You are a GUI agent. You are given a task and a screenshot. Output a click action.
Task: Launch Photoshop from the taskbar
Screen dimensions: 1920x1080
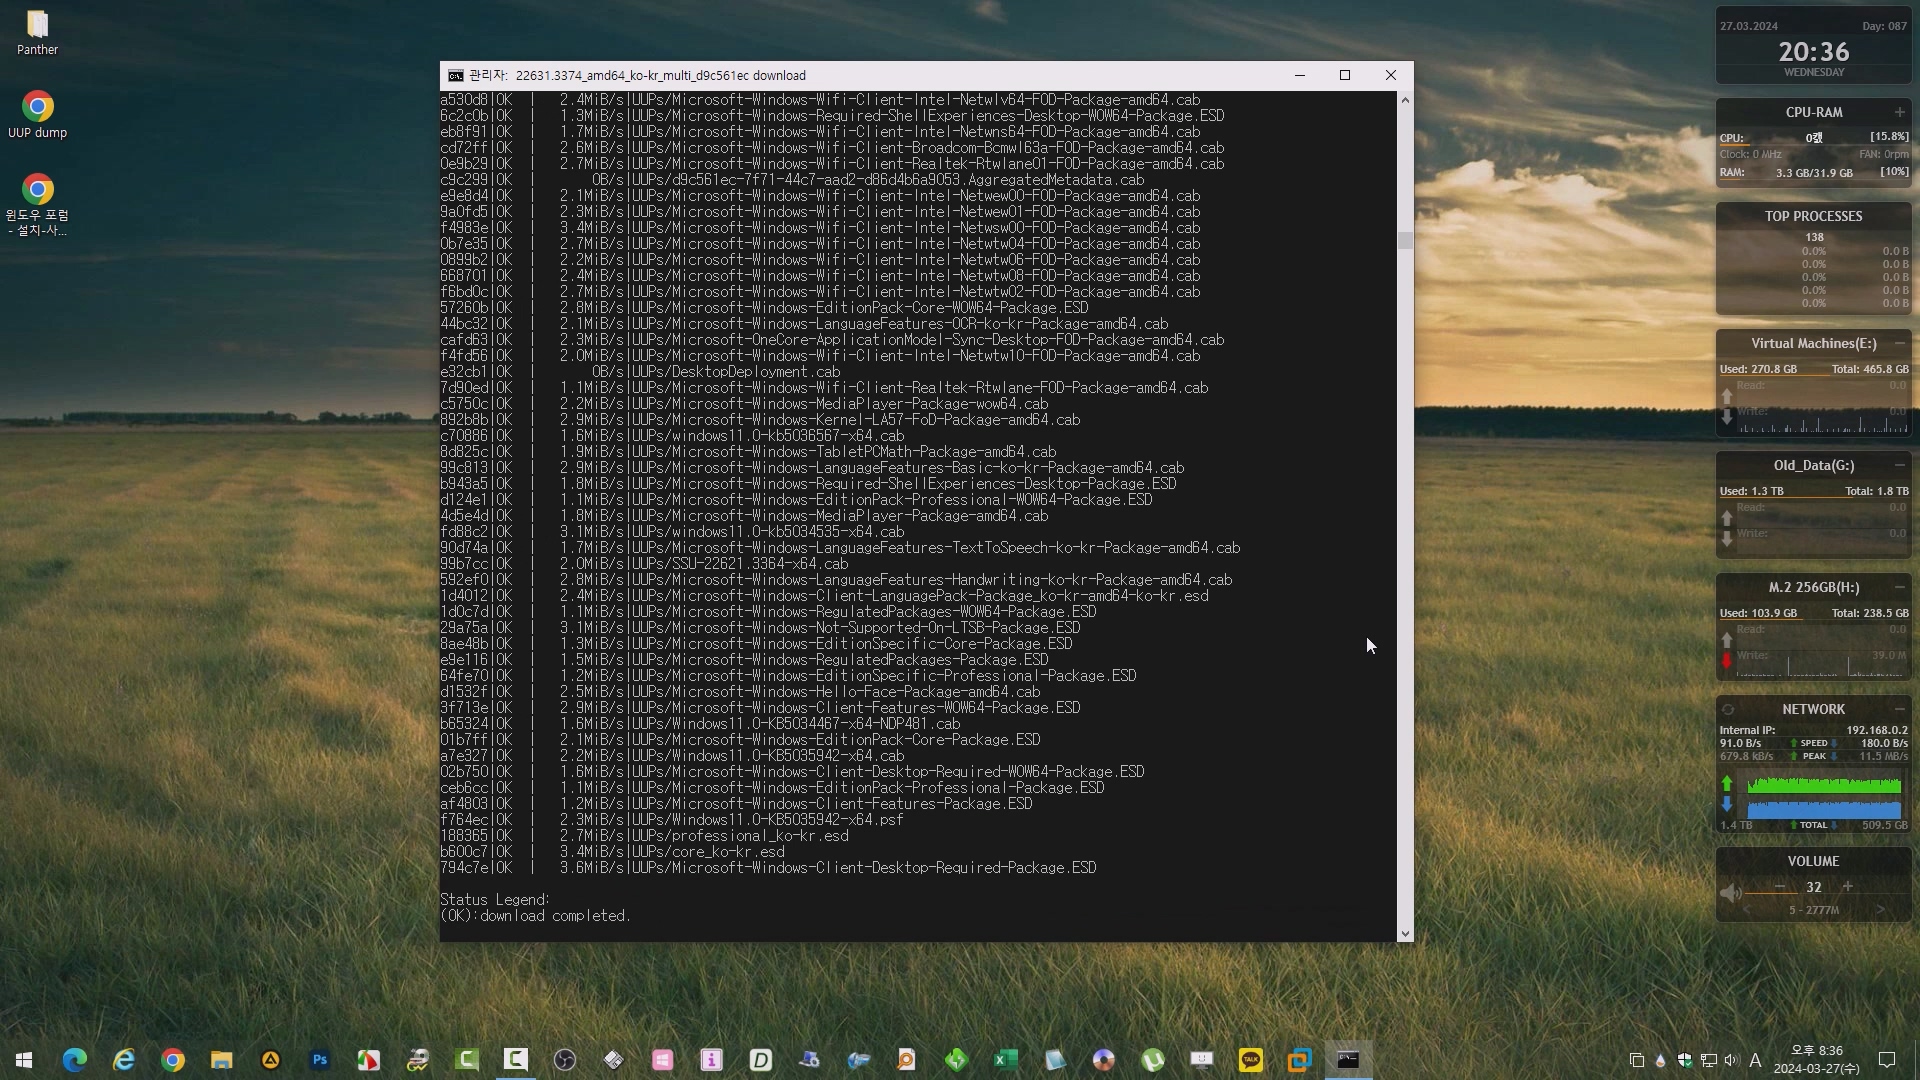tap(320, 1060)
